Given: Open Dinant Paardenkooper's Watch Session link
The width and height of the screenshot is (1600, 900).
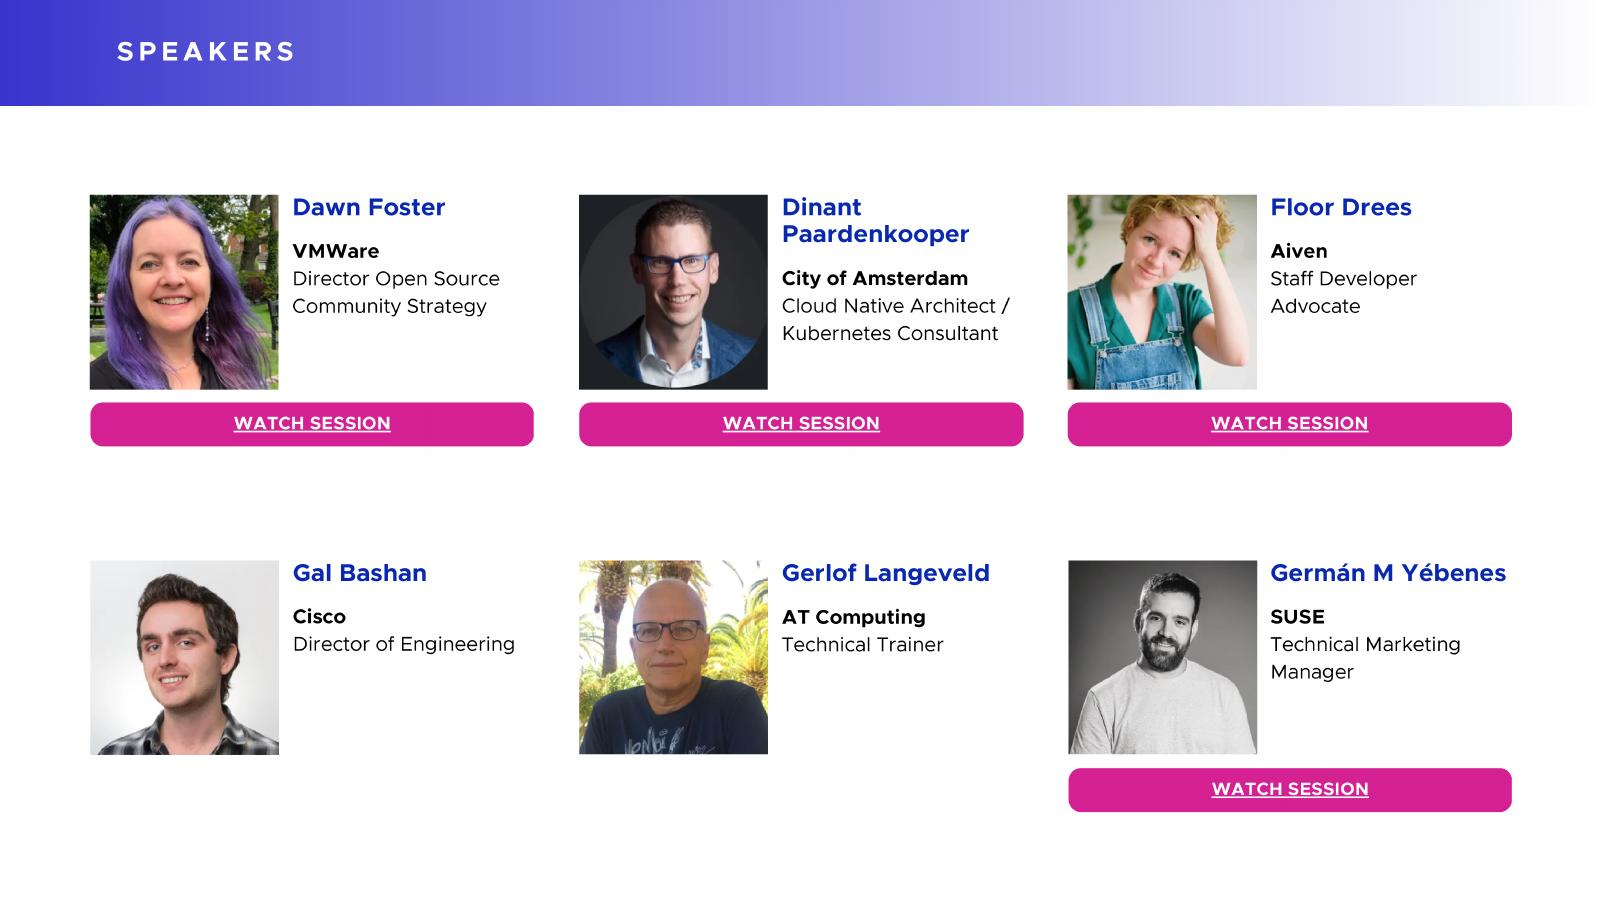Looking at the screenshot, I should [x=801, y=424].
